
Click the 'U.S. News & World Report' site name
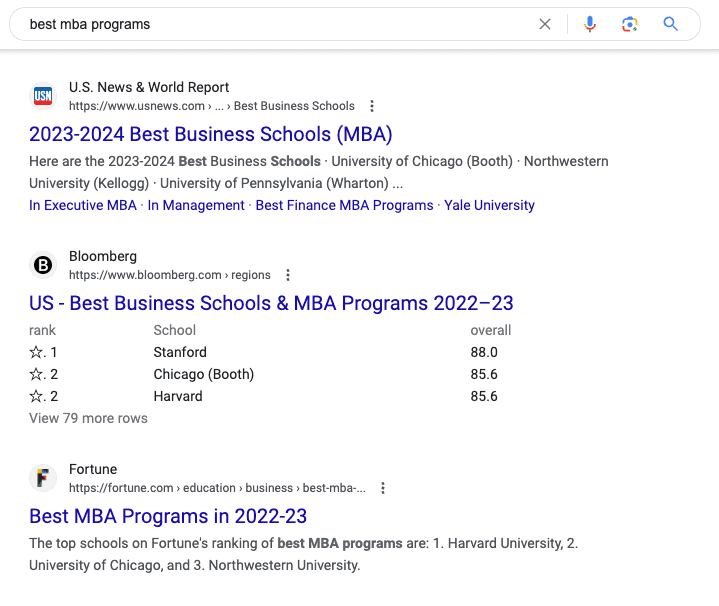tap(149, 87)
